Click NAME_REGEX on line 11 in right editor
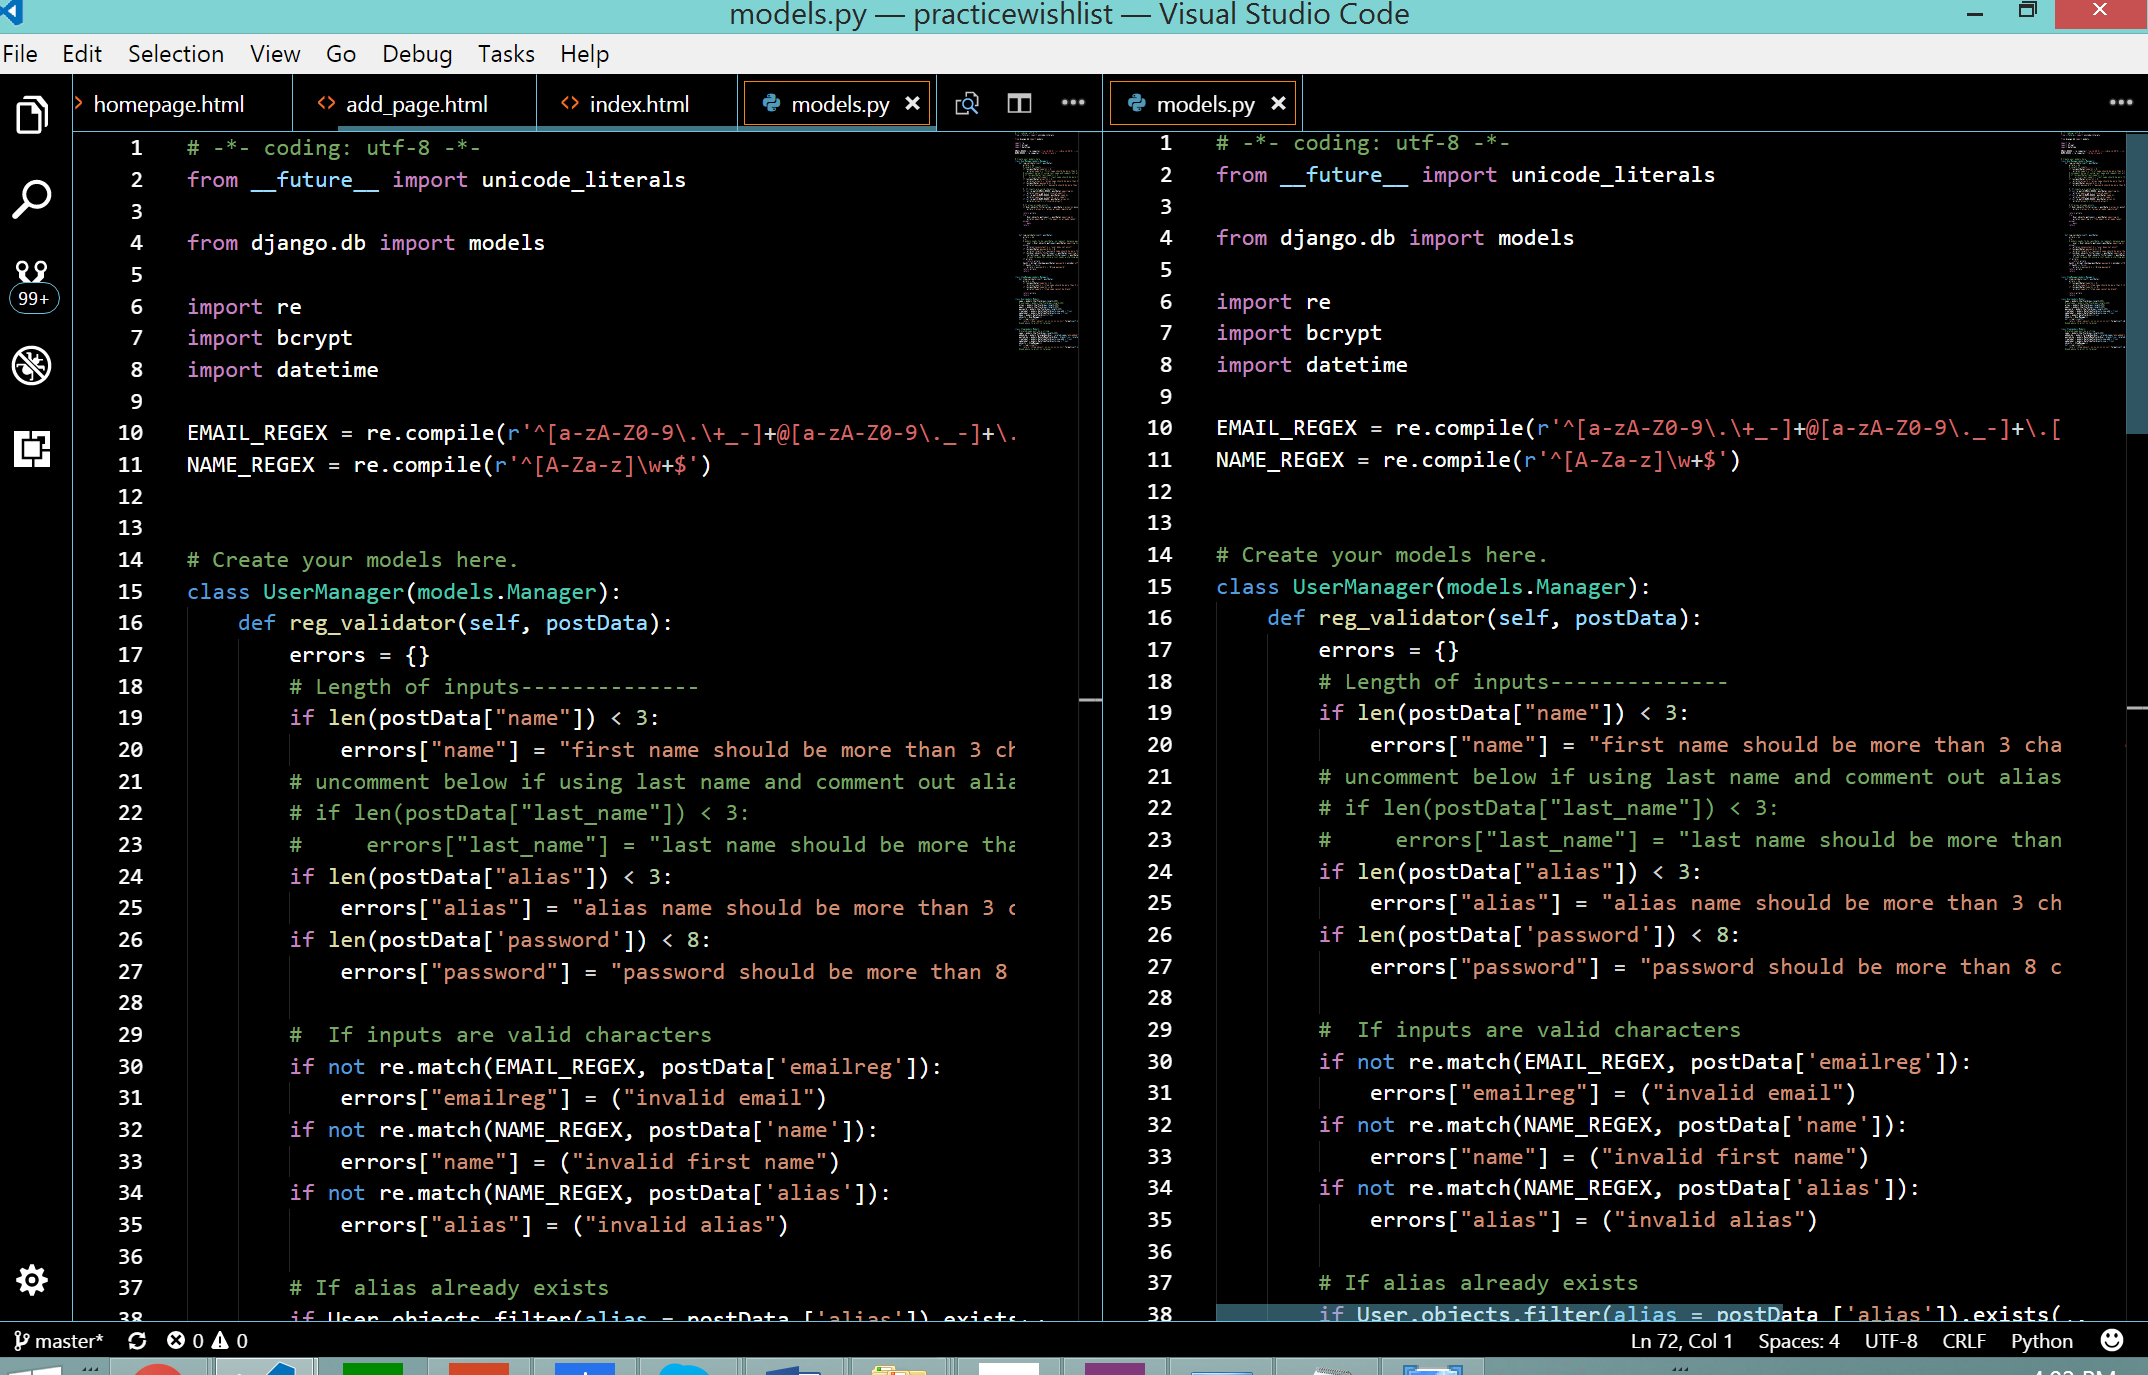 1280,460
